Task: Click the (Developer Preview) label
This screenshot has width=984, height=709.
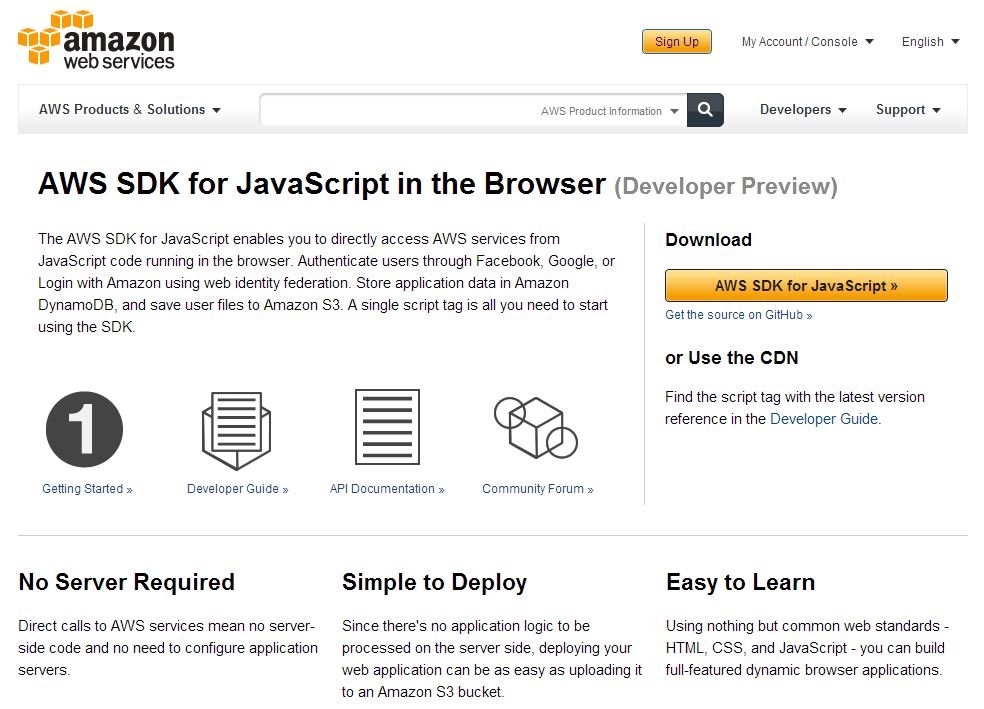Action: tap(726, 186)
